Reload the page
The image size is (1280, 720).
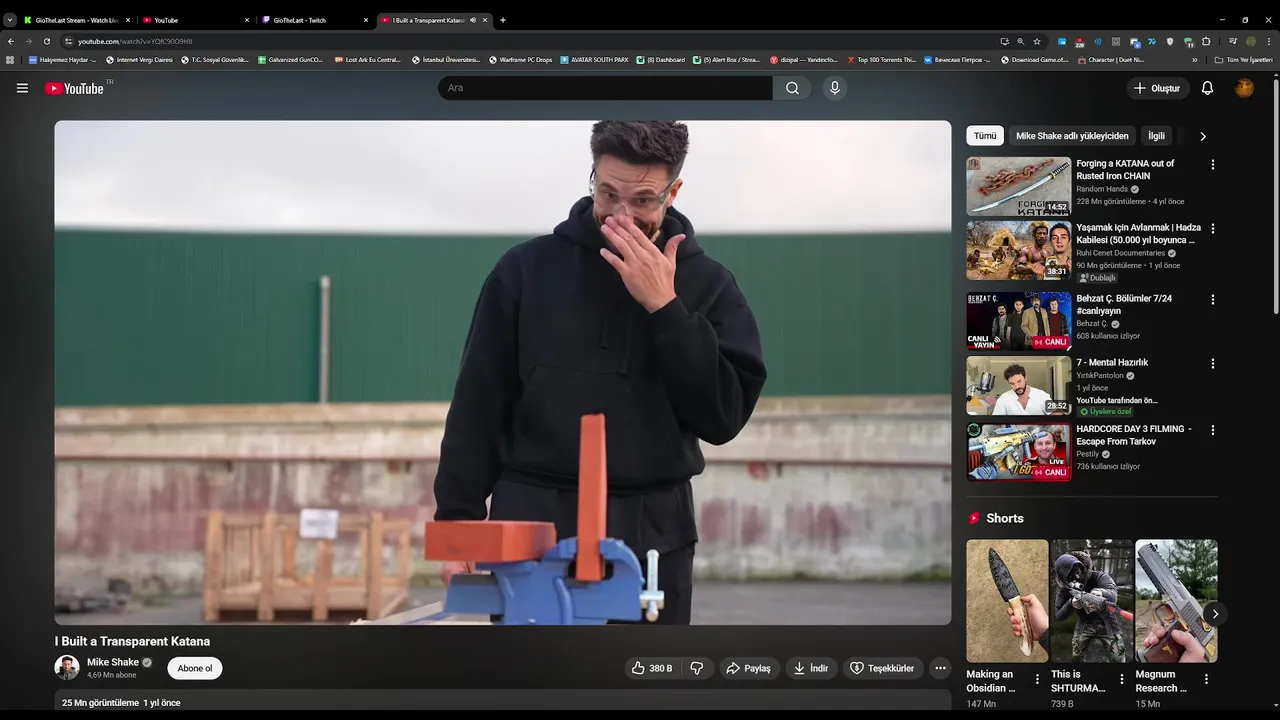[x=46, y=41]
